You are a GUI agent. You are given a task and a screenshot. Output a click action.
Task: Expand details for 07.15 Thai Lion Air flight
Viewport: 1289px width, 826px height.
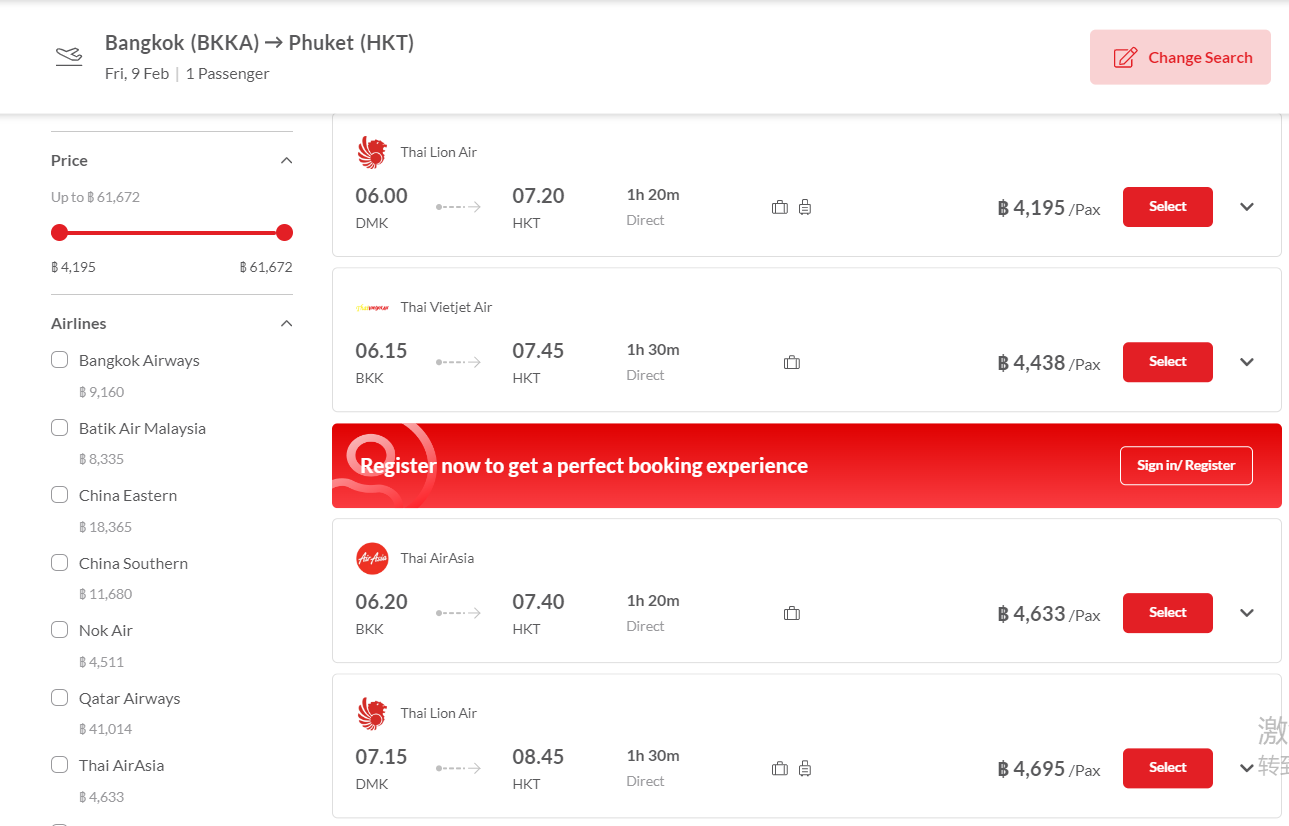coord(1247,768)
